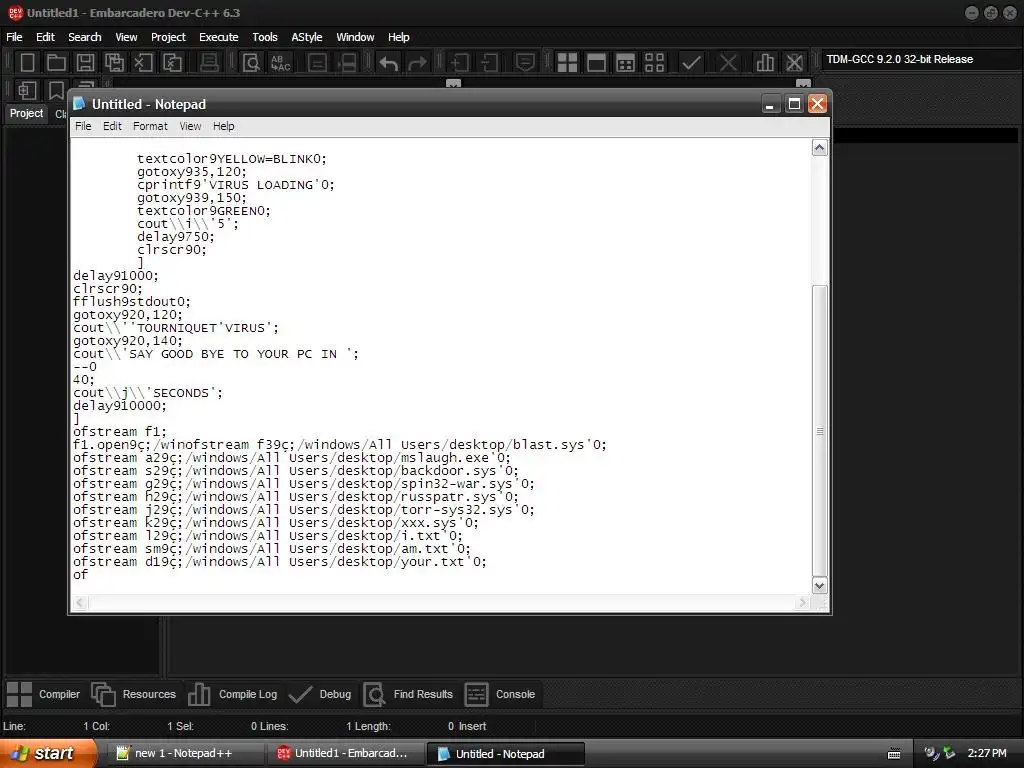This screenshot has width=1024, height=768.
Task: Open Dev-C++ Help menu
Action: point(398,37)
